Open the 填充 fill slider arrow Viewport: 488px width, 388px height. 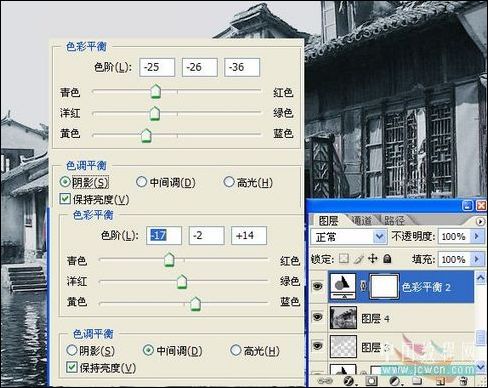(477, 259)
